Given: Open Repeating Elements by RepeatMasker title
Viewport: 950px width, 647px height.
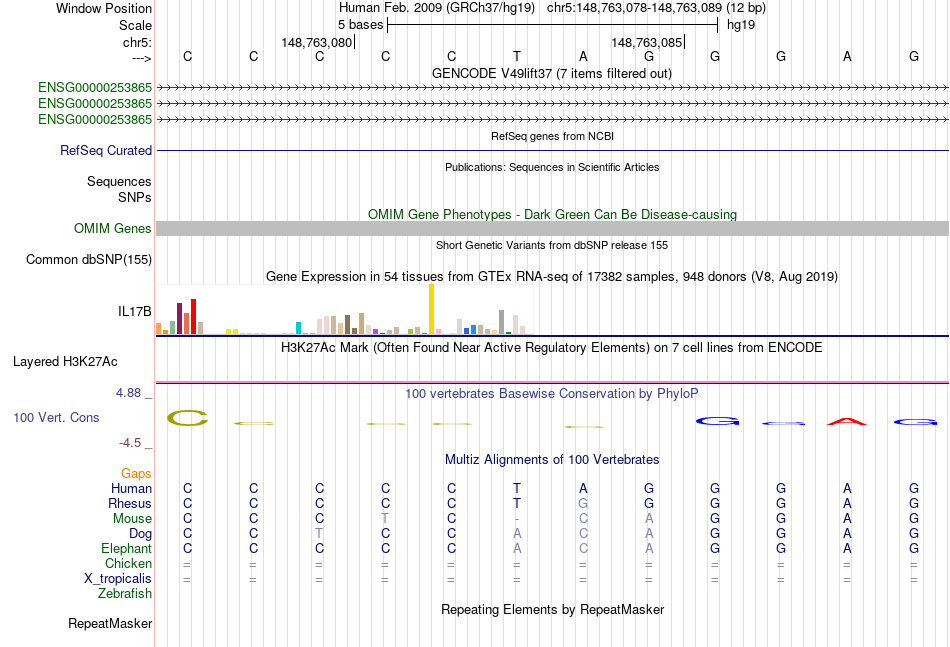Looking at the screenshot, I should (552, 610).
